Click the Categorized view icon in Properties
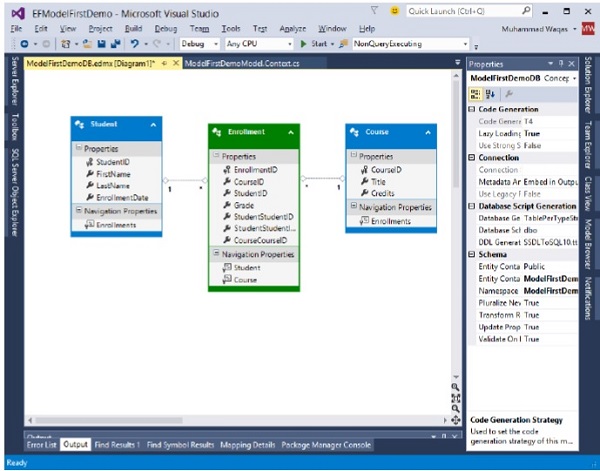This screenshot has height=471, width=600. [476, 93]
